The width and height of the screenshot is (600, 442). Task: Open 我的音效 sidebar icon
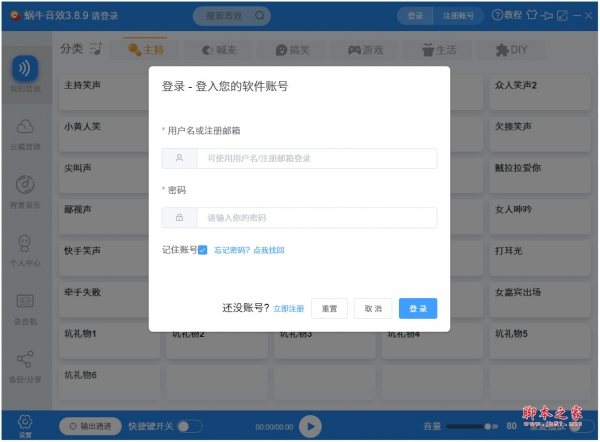[x=25, y=69]
